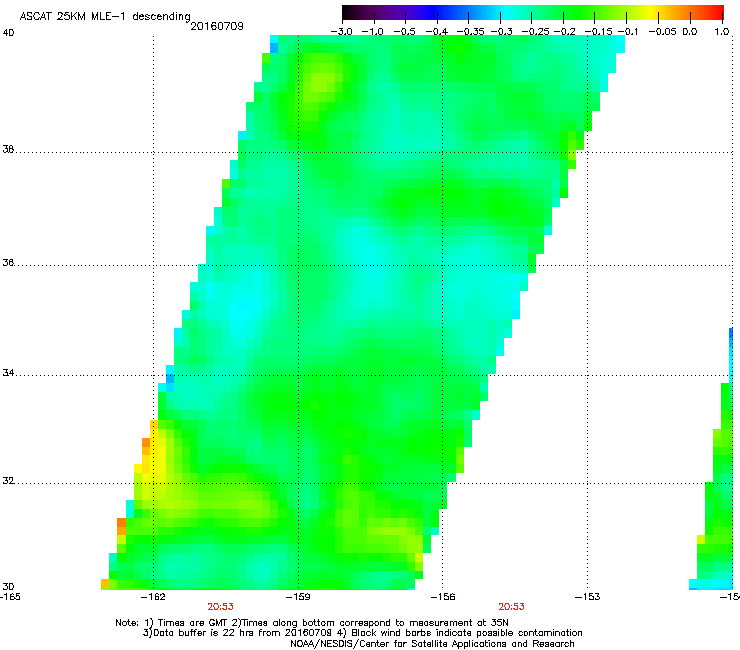Click the -1.0 color scale label

374,32
